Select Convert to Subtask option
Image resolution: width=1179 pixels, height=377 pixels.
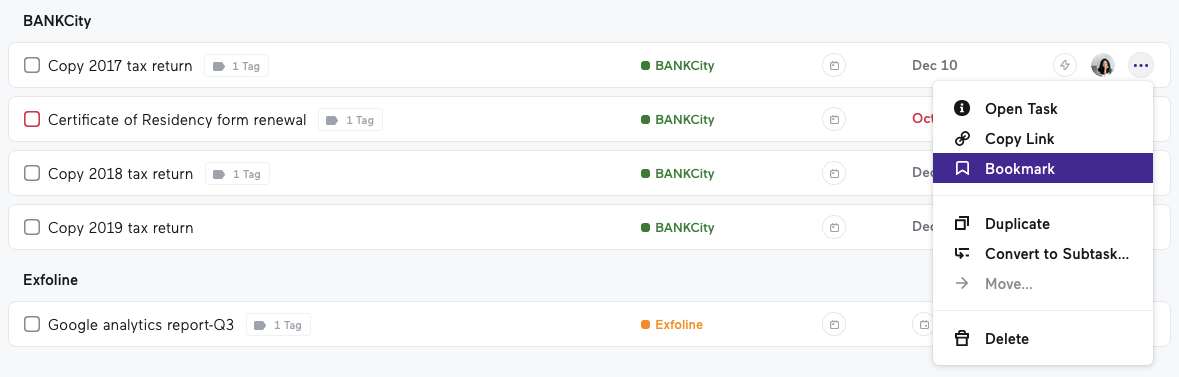(1042, 254)
